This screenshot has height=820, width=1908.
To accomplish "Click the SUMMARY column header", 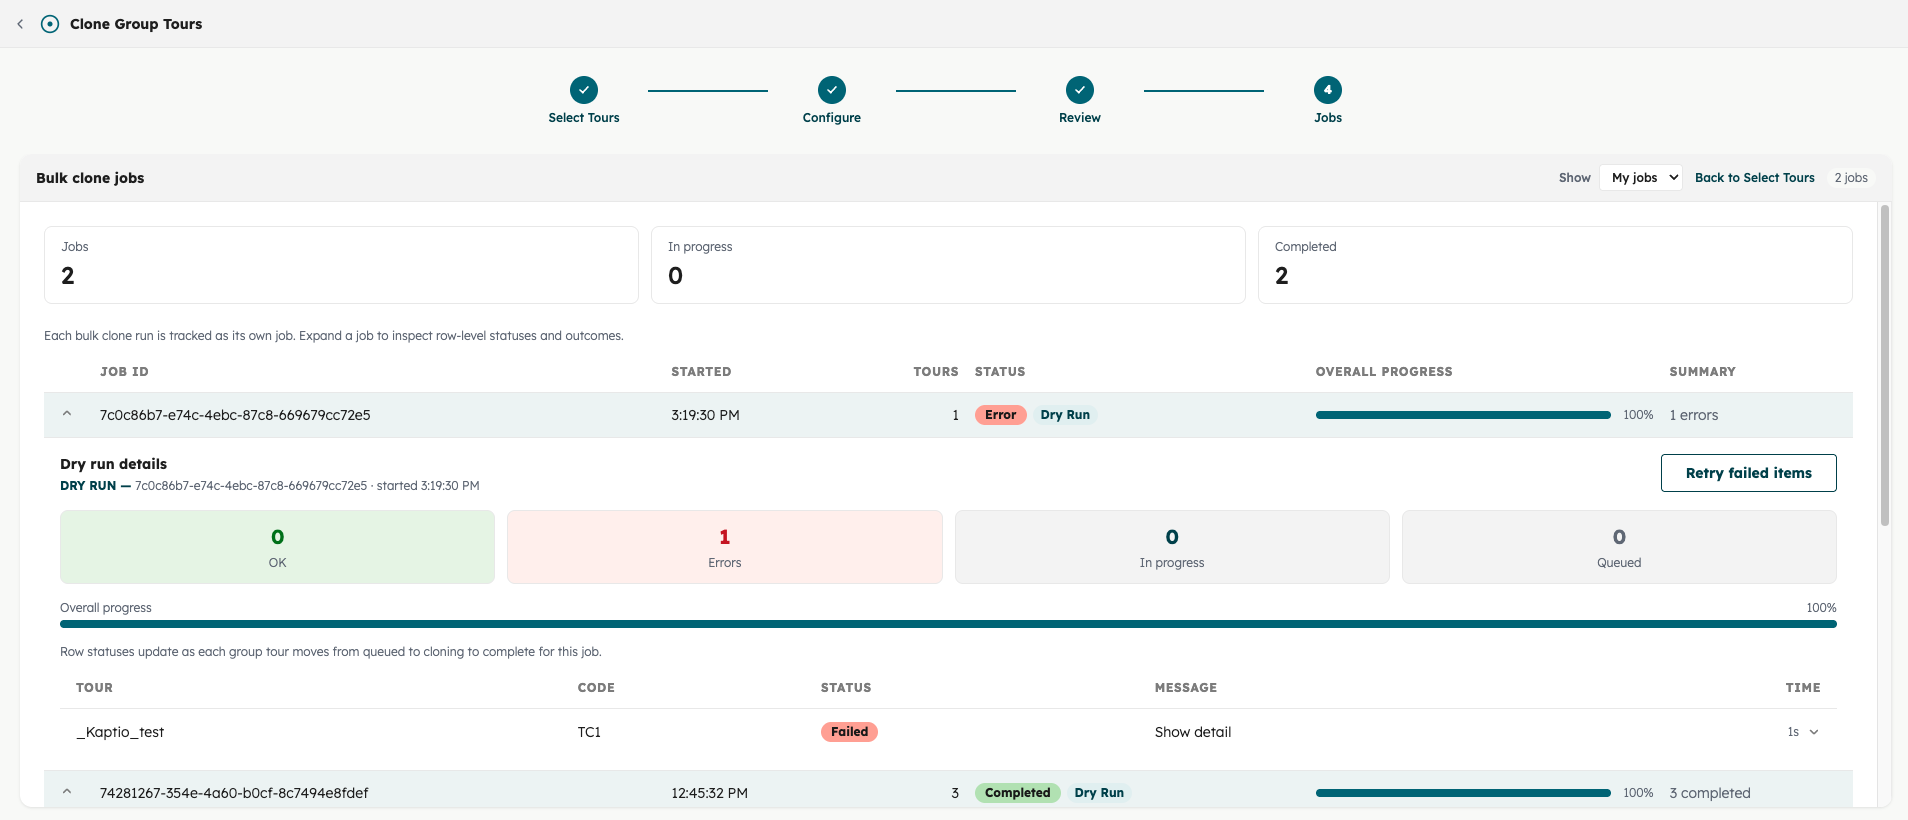I will pyautogui.click(x=1702, y=372).
